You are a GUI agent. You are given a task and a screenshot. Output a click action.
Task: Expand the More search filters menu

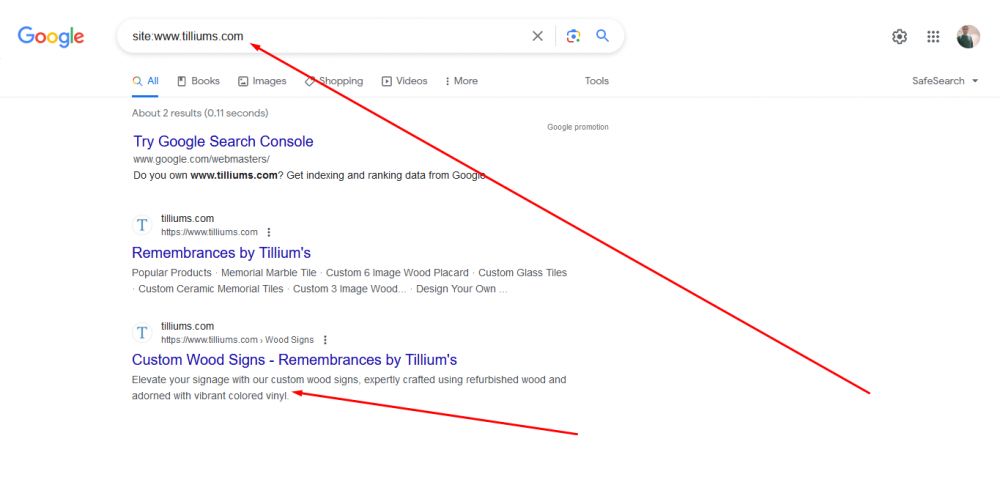coord(461,81)
